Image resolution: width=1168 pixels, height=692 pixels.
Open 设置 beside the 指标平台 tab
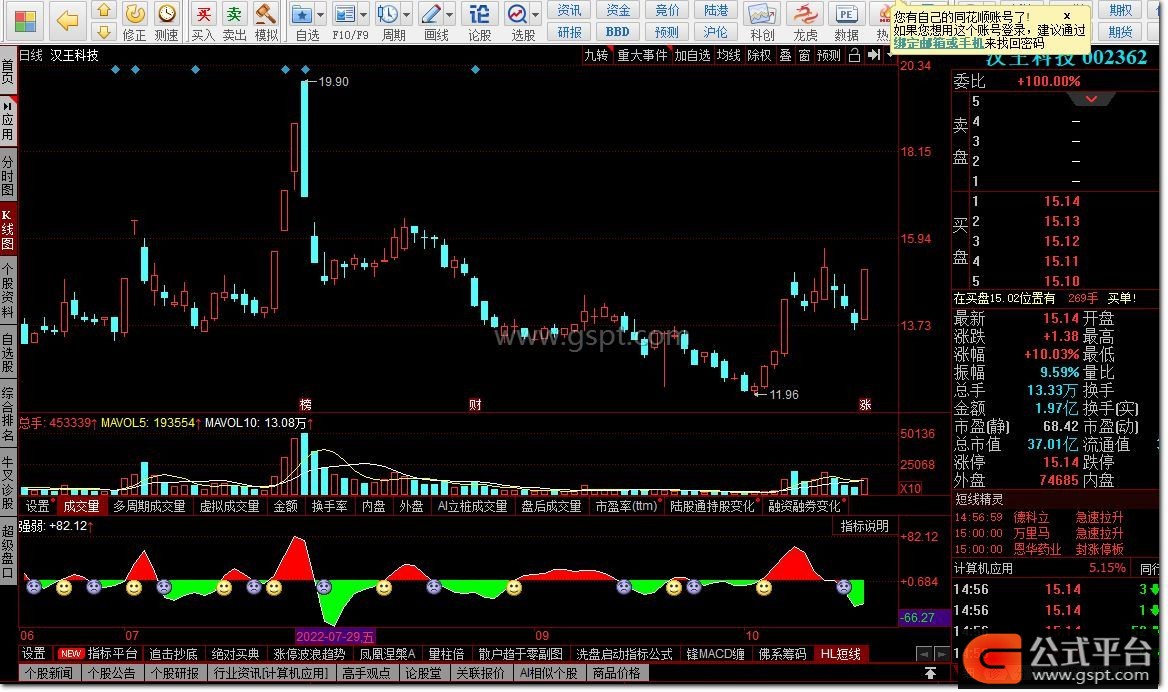point(34,654)
